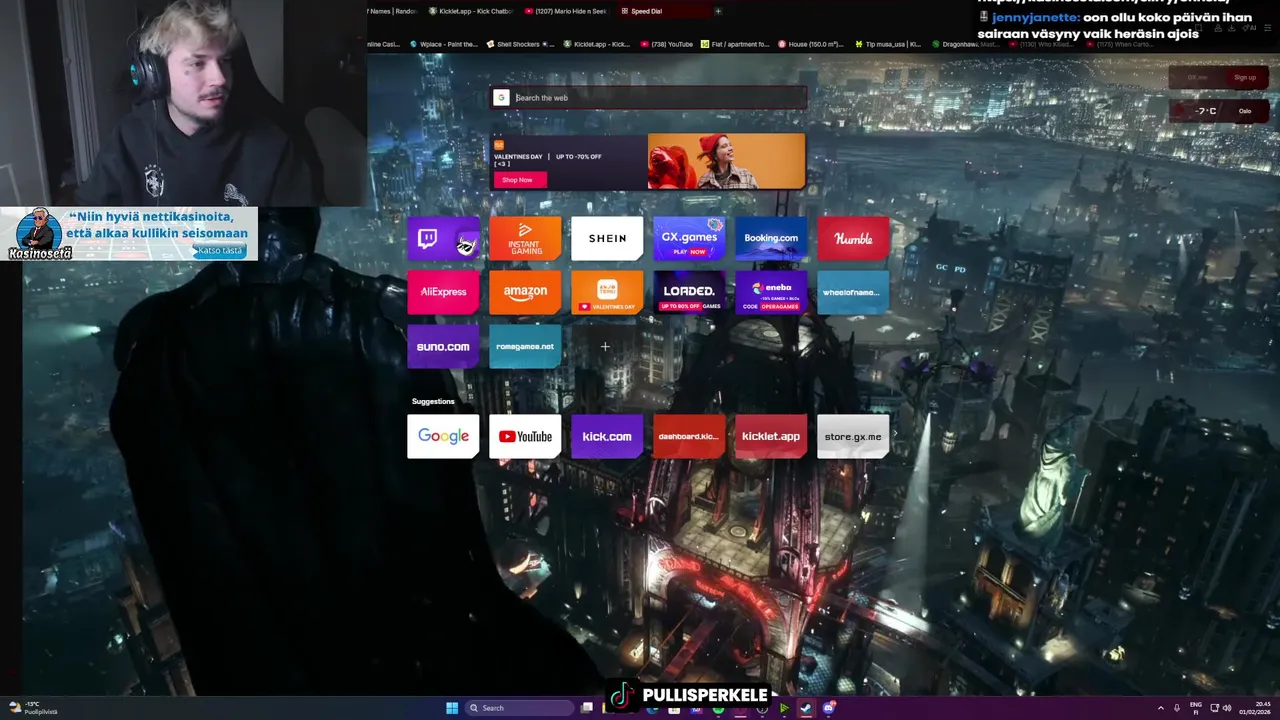
Task: Open a new browser tab with plus
Action: coord(718,11)
